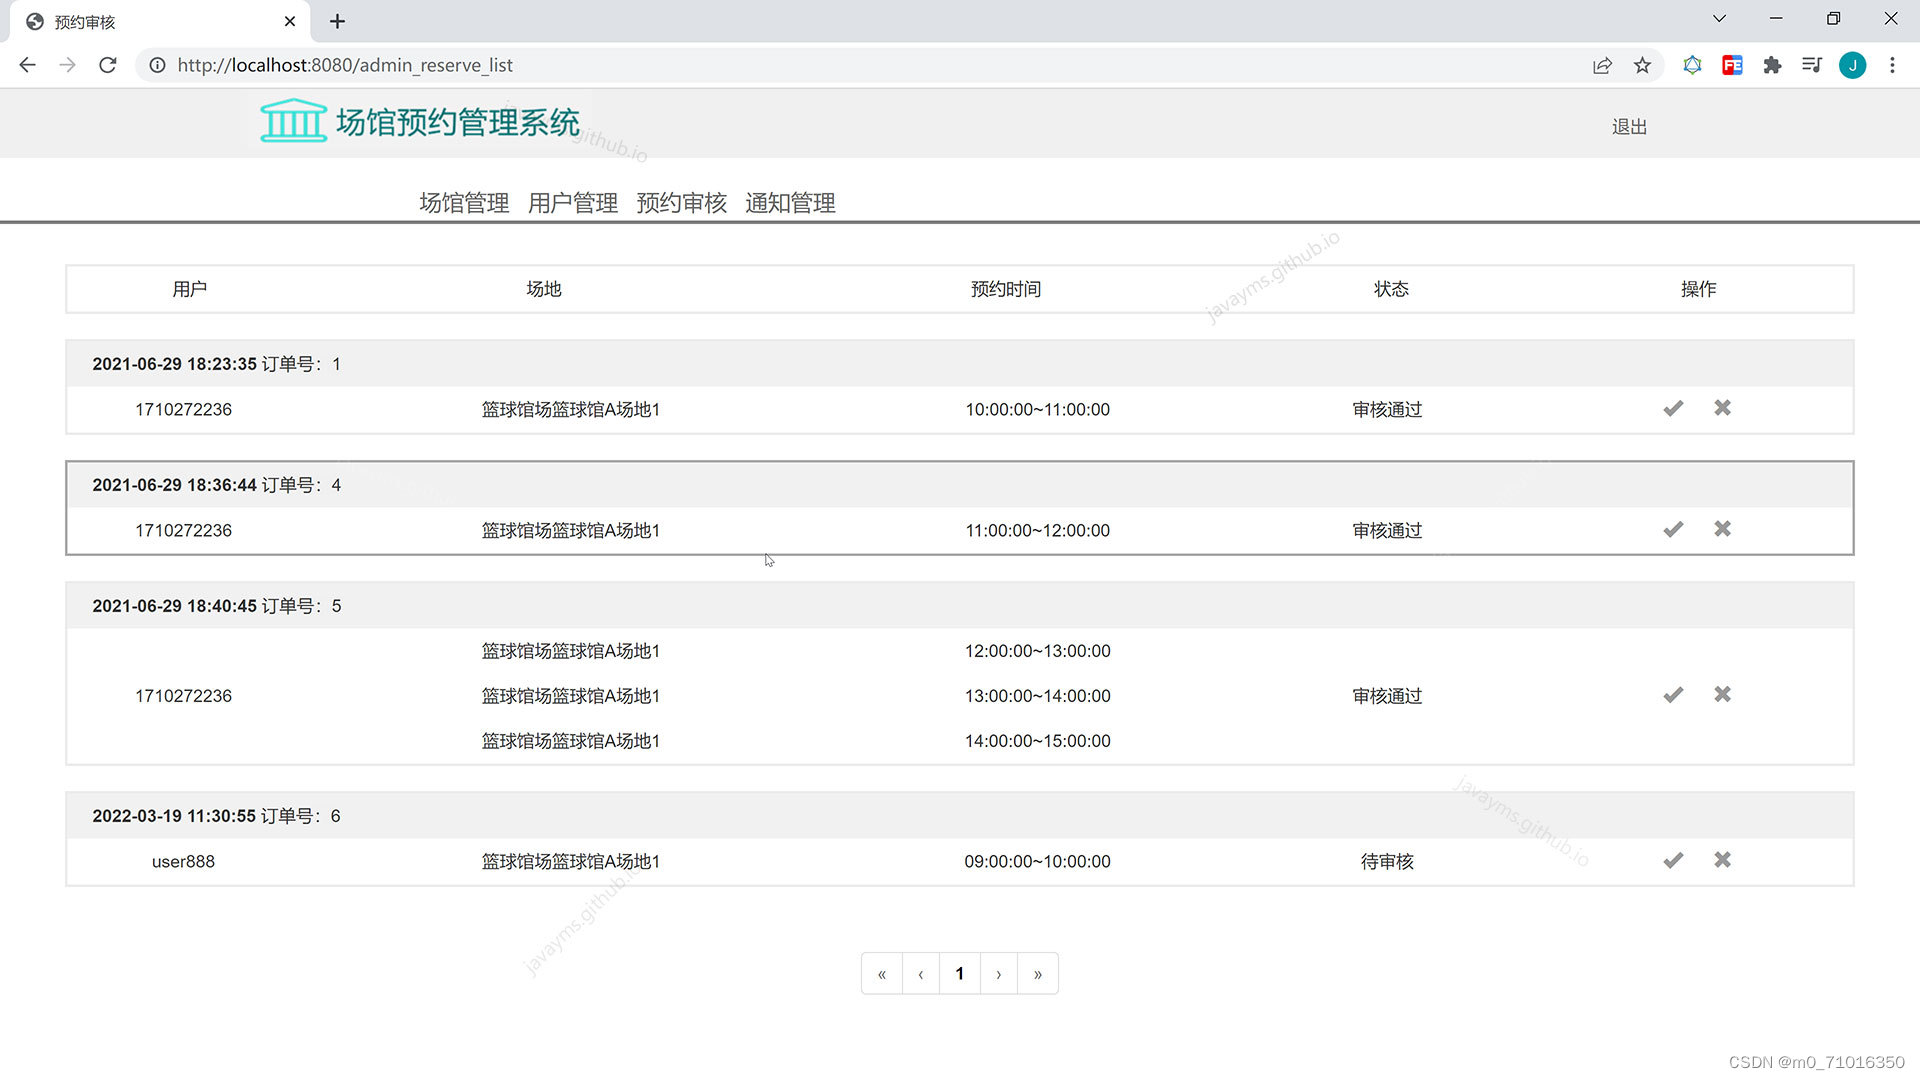1920x1080 pixels.
Task: Click the 场馆预约管理系统 title
Action: tap(458, 122)
